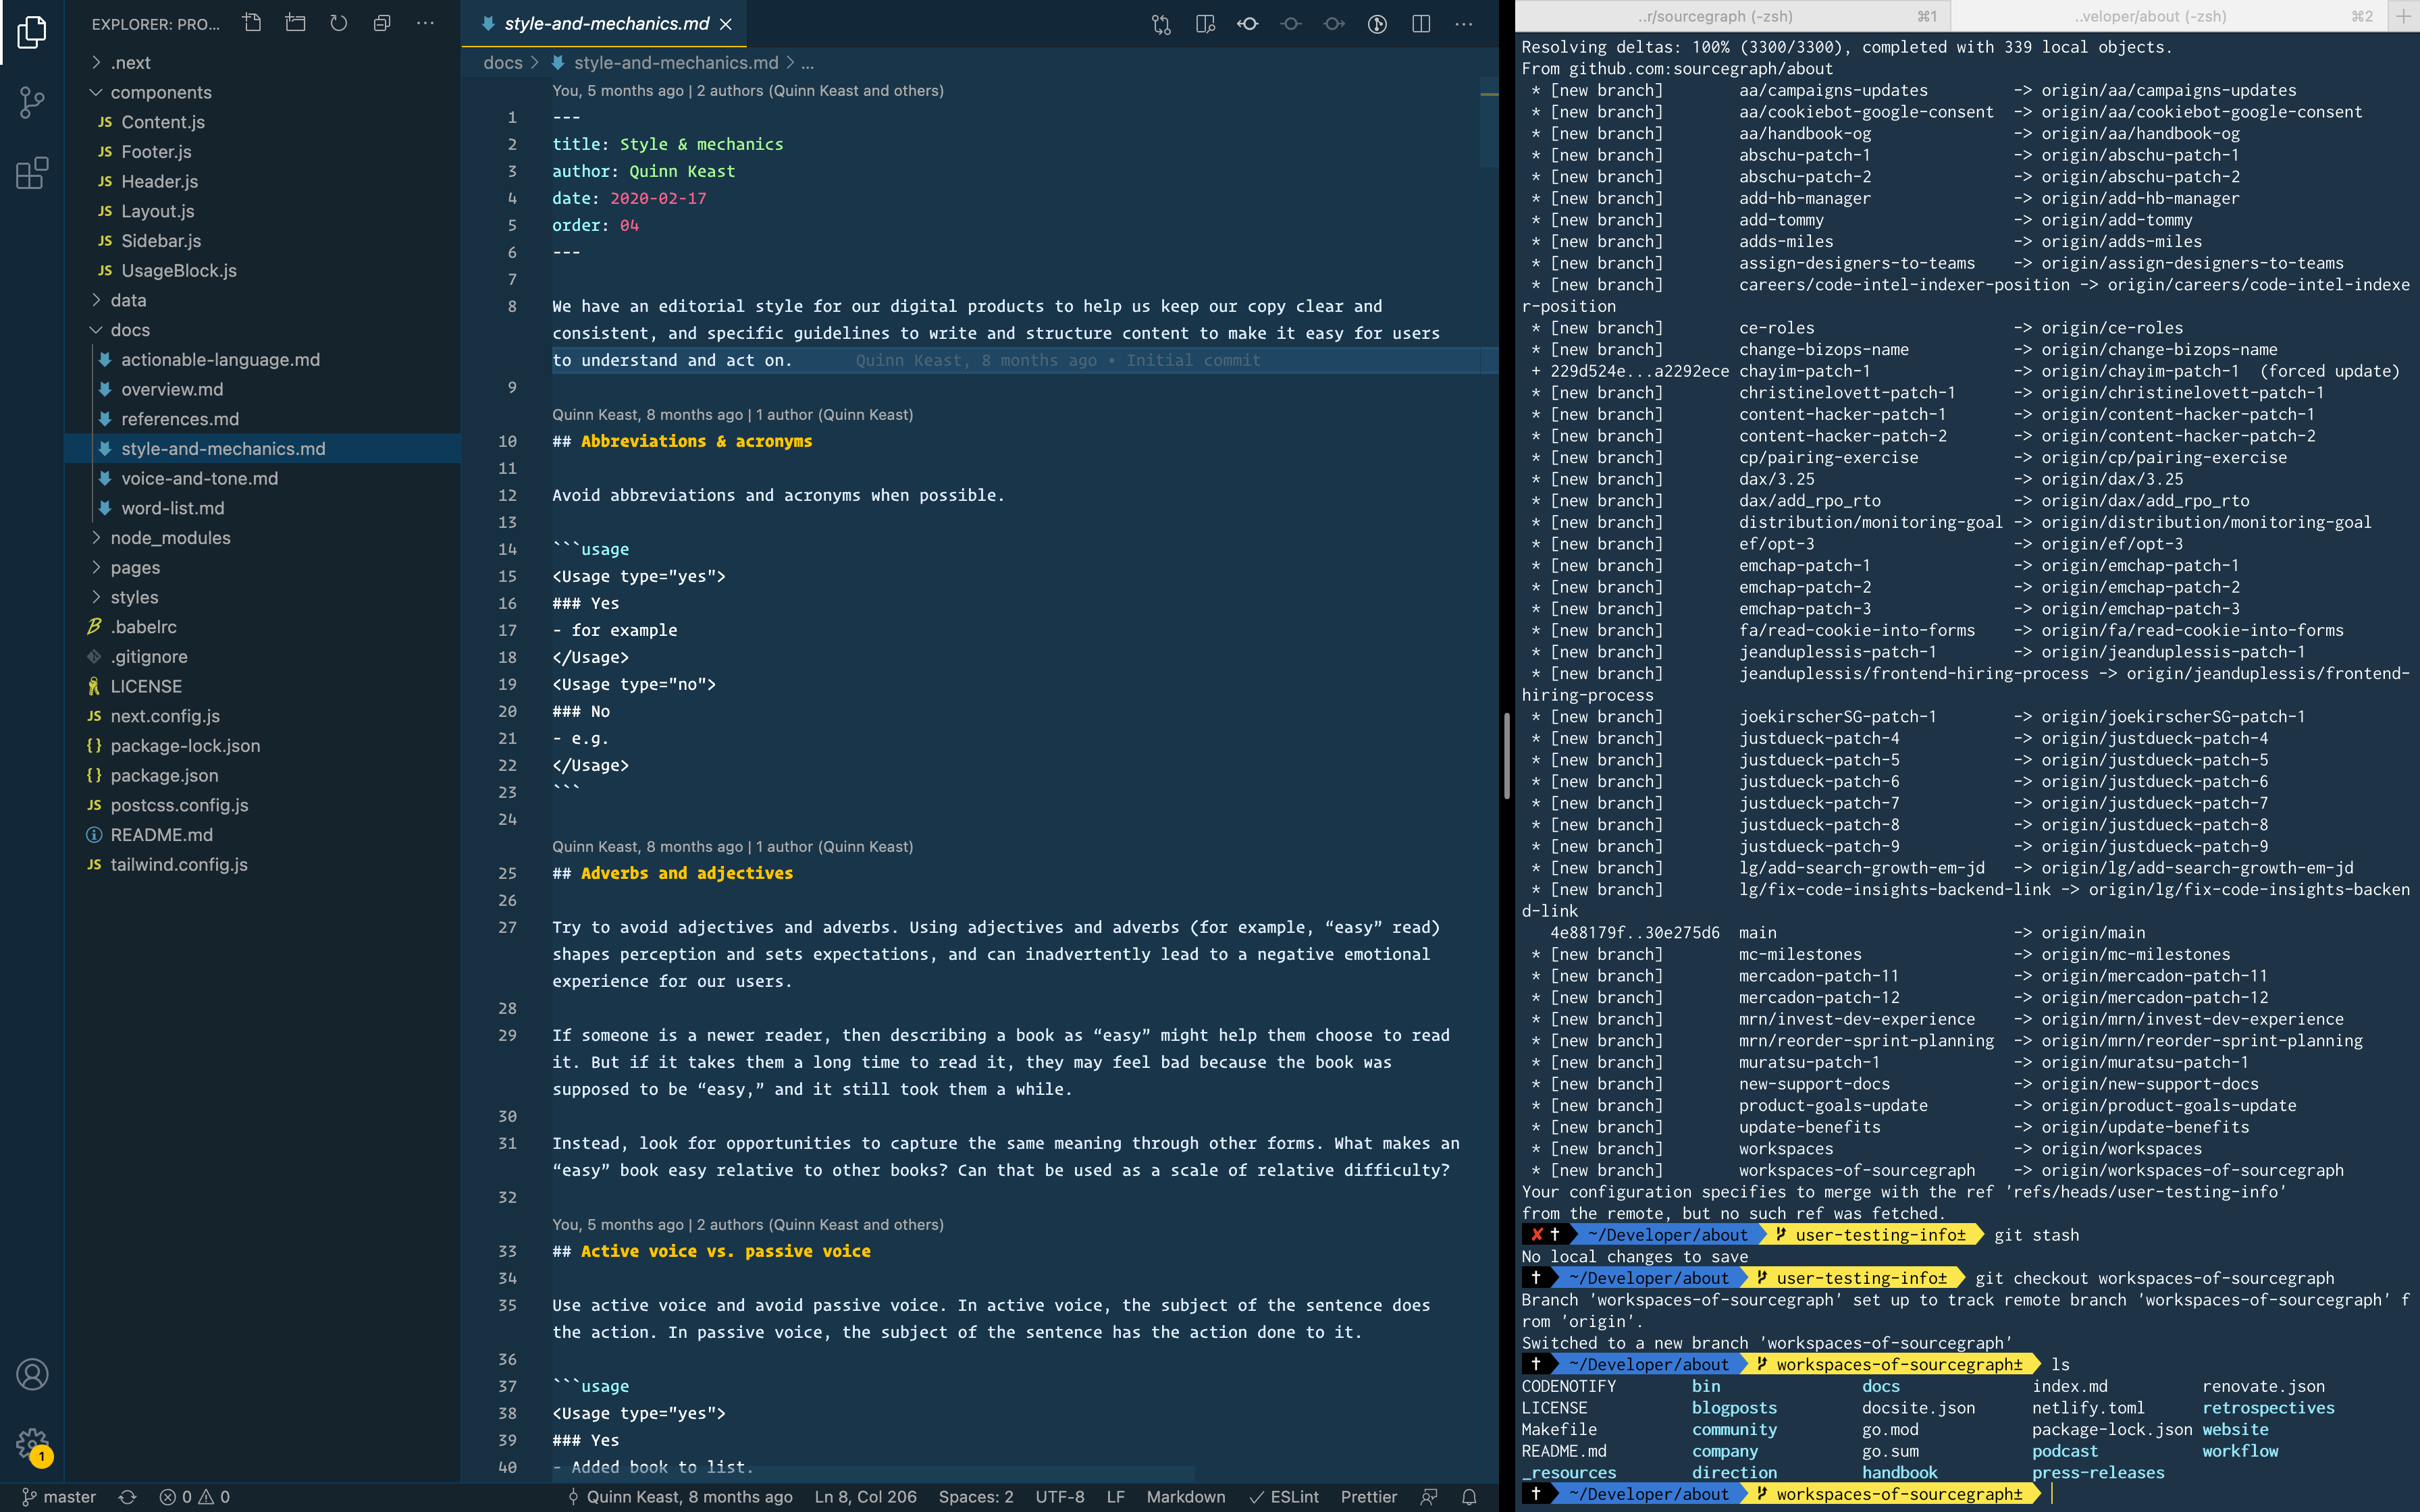Click the notifications bell in status bar
This screenshot has width=2420, height=1512.
(1469, 1497)
